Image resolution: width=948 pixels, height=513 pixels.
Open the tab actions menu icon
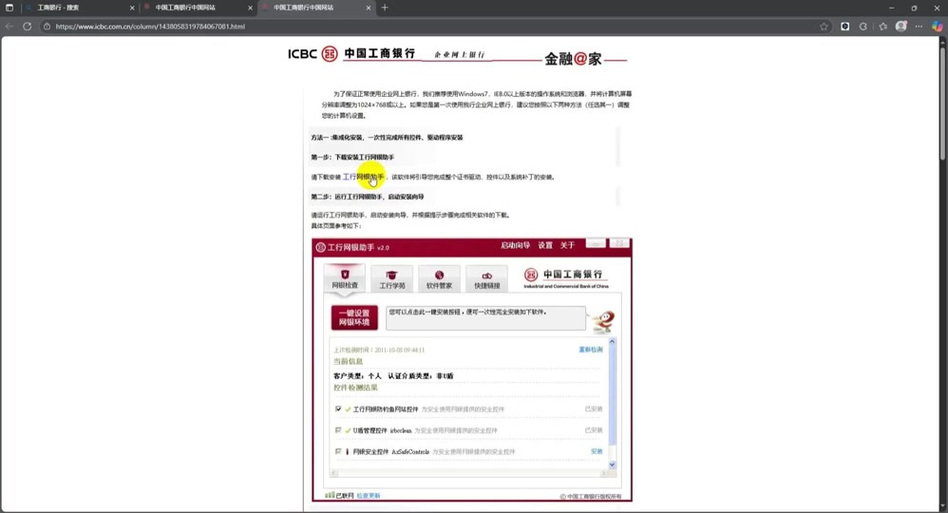(9, 8)
